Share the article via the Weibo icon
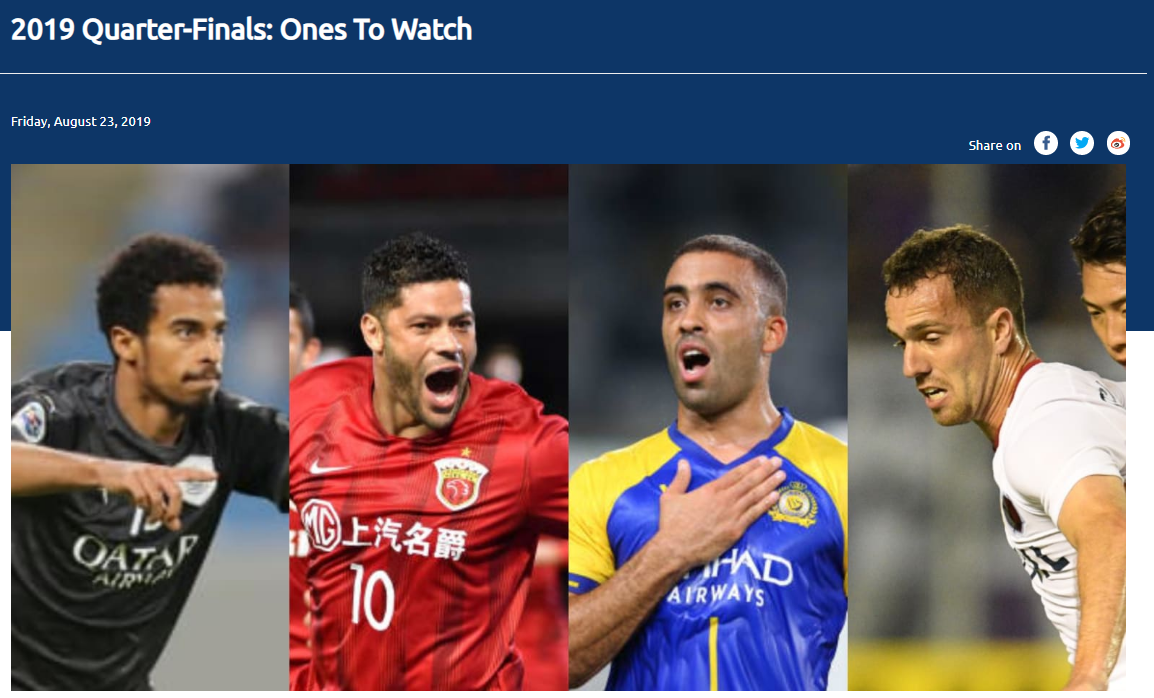 click(x=1118, y=143)
